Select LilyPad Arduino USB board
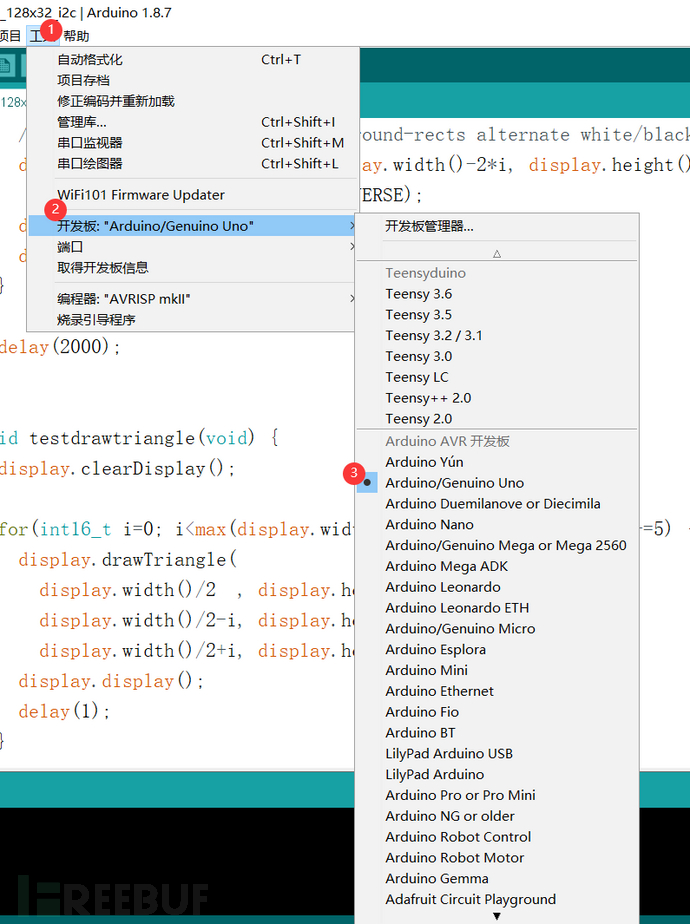The width and height of the screenshot is (690, 924). coord(449,754)
